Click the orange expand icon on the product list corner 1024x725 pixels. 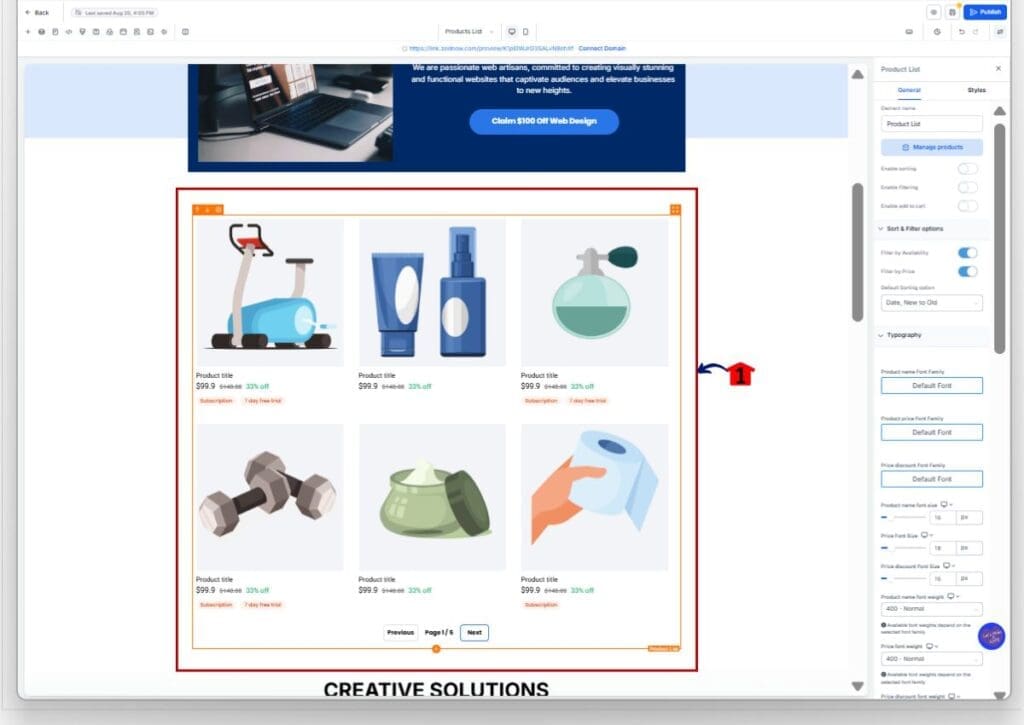point(675,210)
